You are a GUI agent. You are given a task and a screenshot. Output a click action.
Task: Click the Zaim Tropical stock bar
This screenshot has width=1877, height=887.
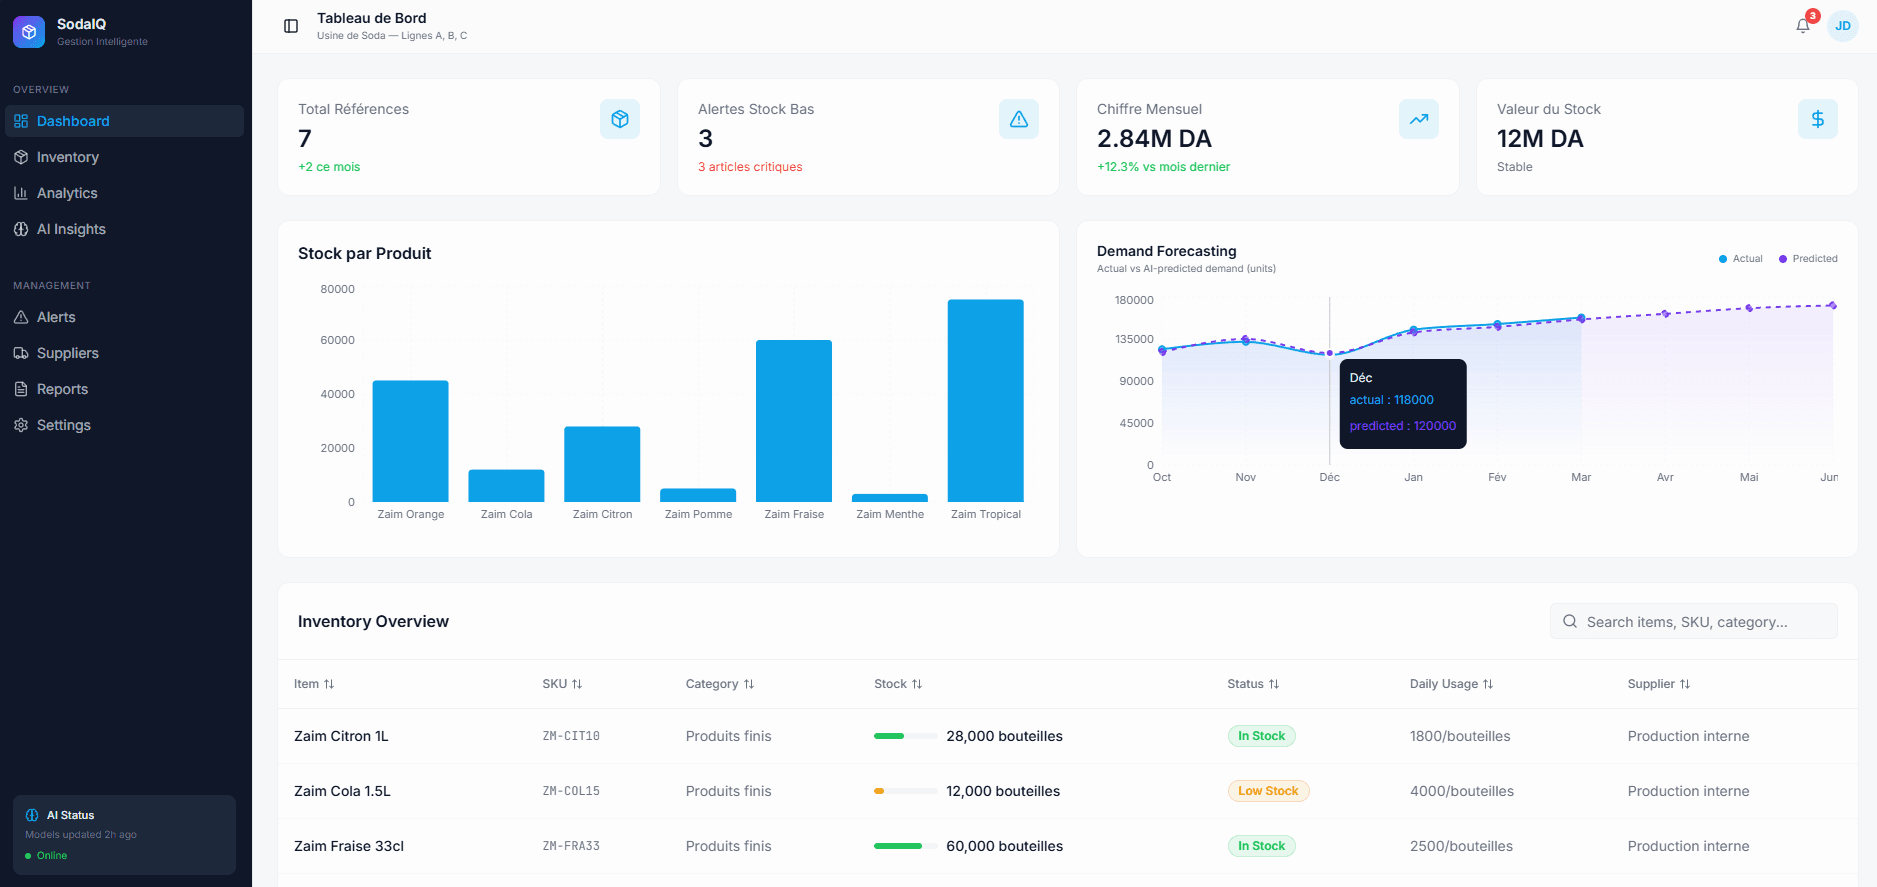point(985,400)
